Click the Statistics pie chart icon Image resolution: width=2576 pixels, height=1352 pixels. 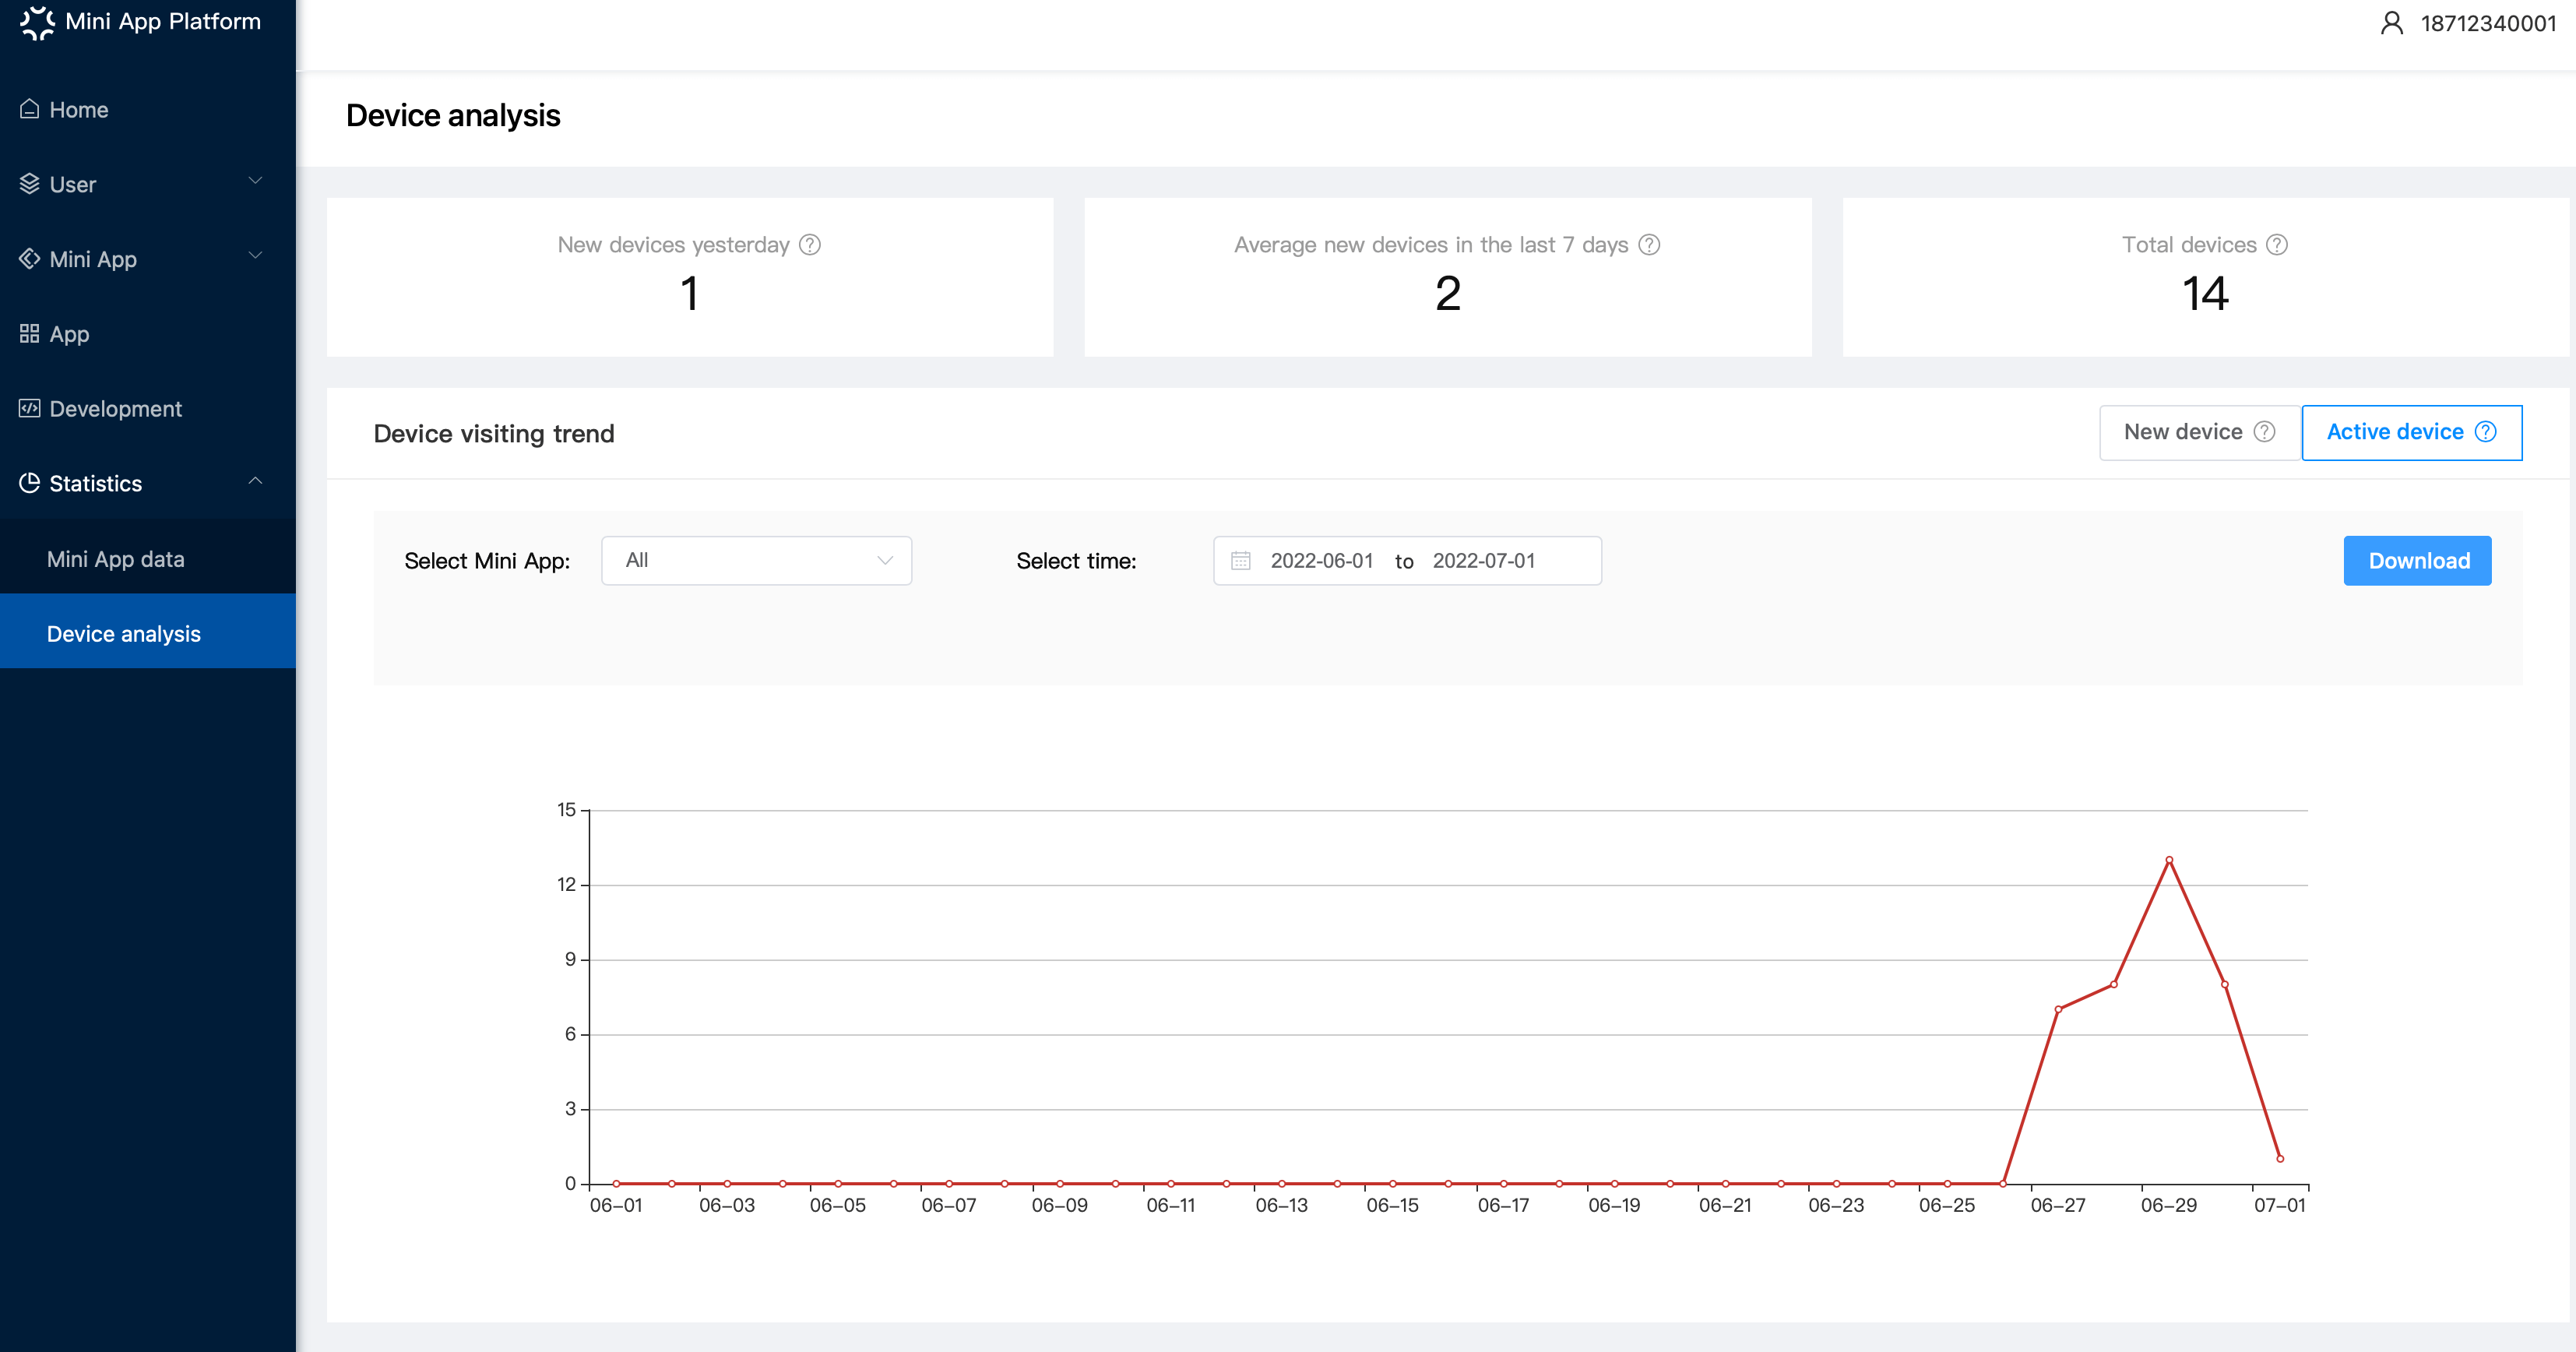30,483
